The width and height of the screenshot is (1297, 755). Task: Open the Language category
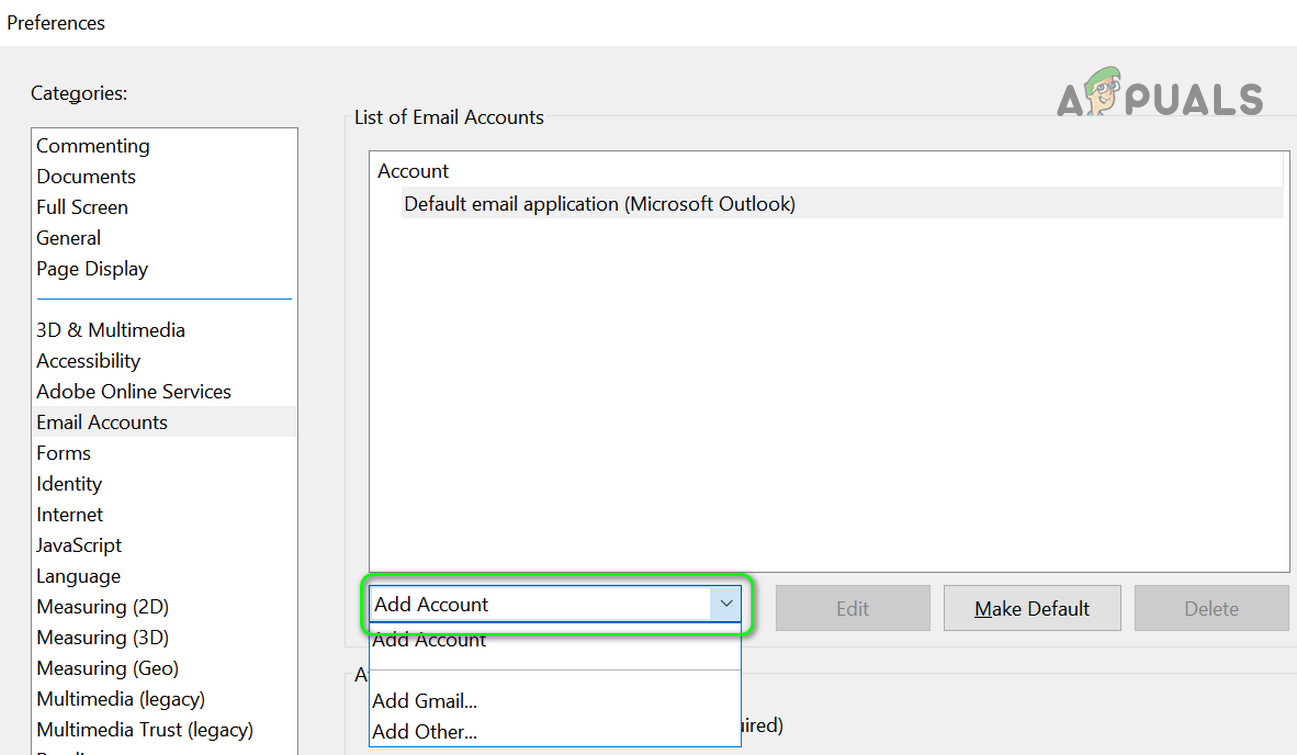pos(78,577)
